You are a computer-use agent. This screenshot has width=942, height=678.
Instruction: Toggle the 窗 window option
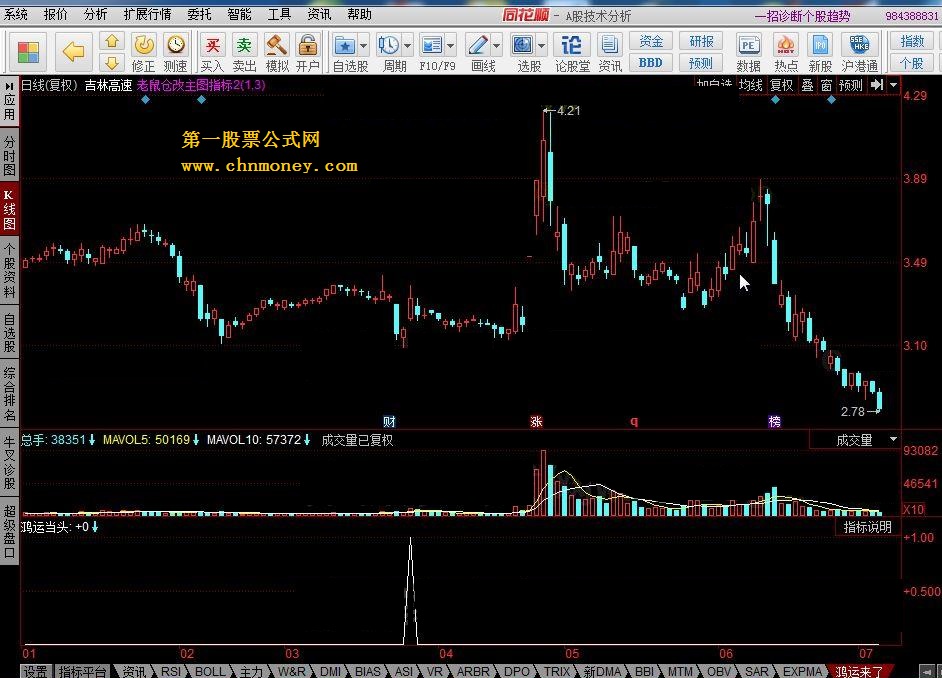(x=827, y=85)
